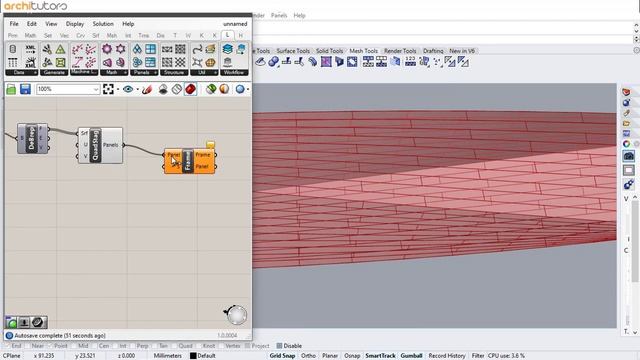This screenshot has height=360, width=640.
Task: Click Record History in status bar
Action: pos(447,356)
